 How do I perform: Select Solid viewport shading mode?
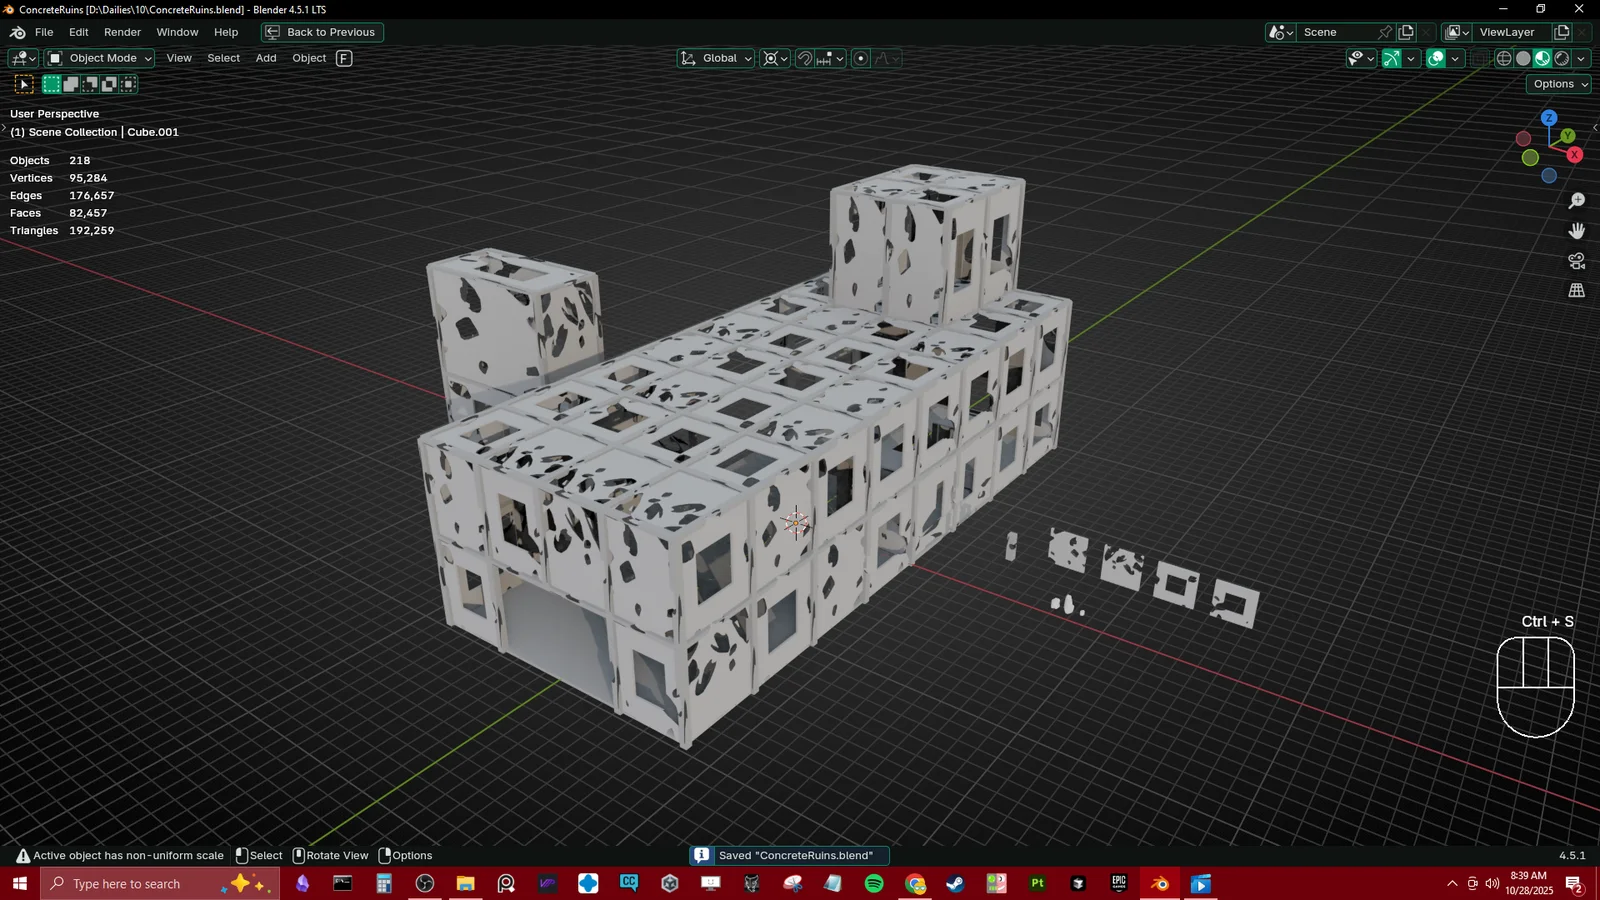(x=1522, y=58)
